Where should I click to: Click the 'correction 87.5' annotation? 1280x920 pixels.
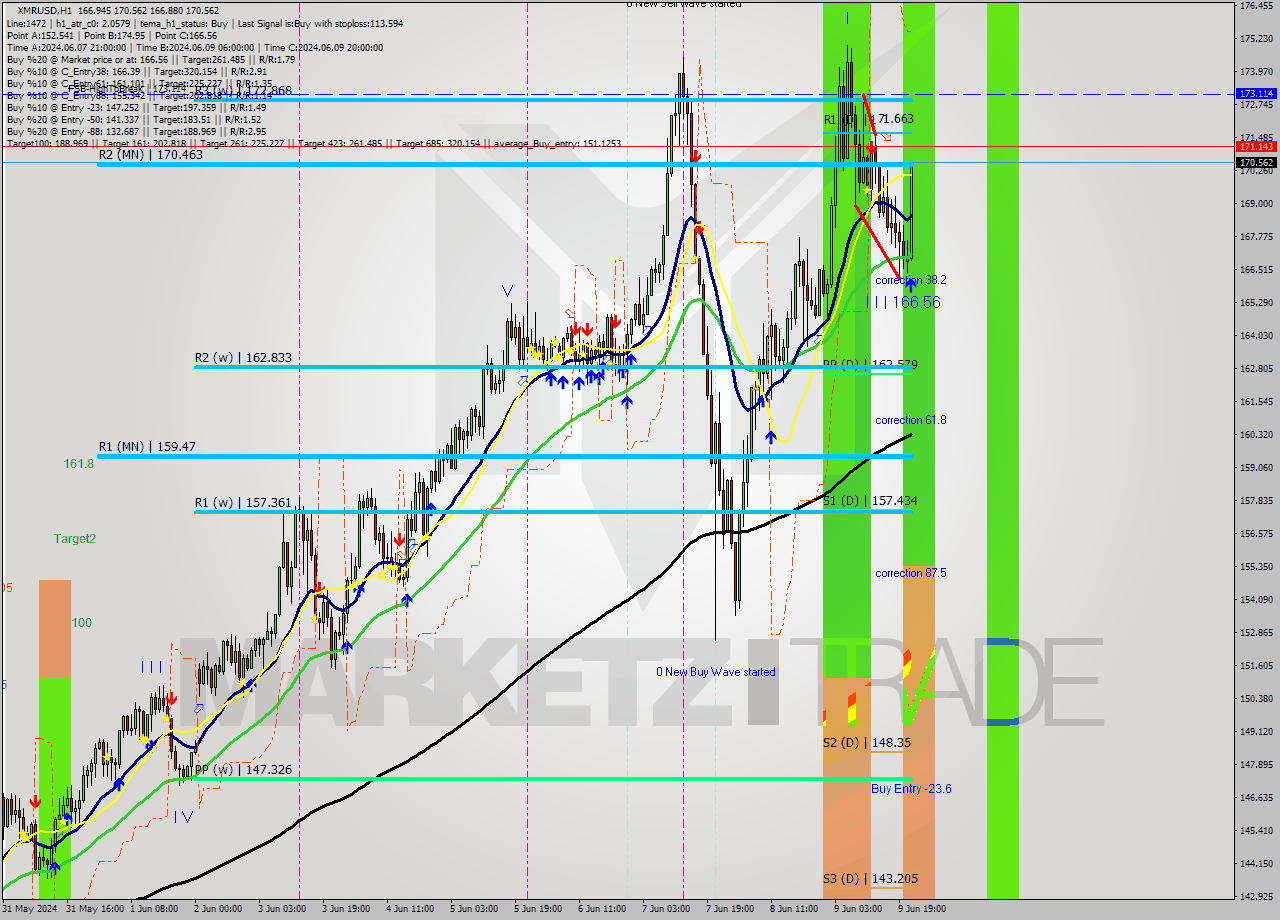(910, 573)
